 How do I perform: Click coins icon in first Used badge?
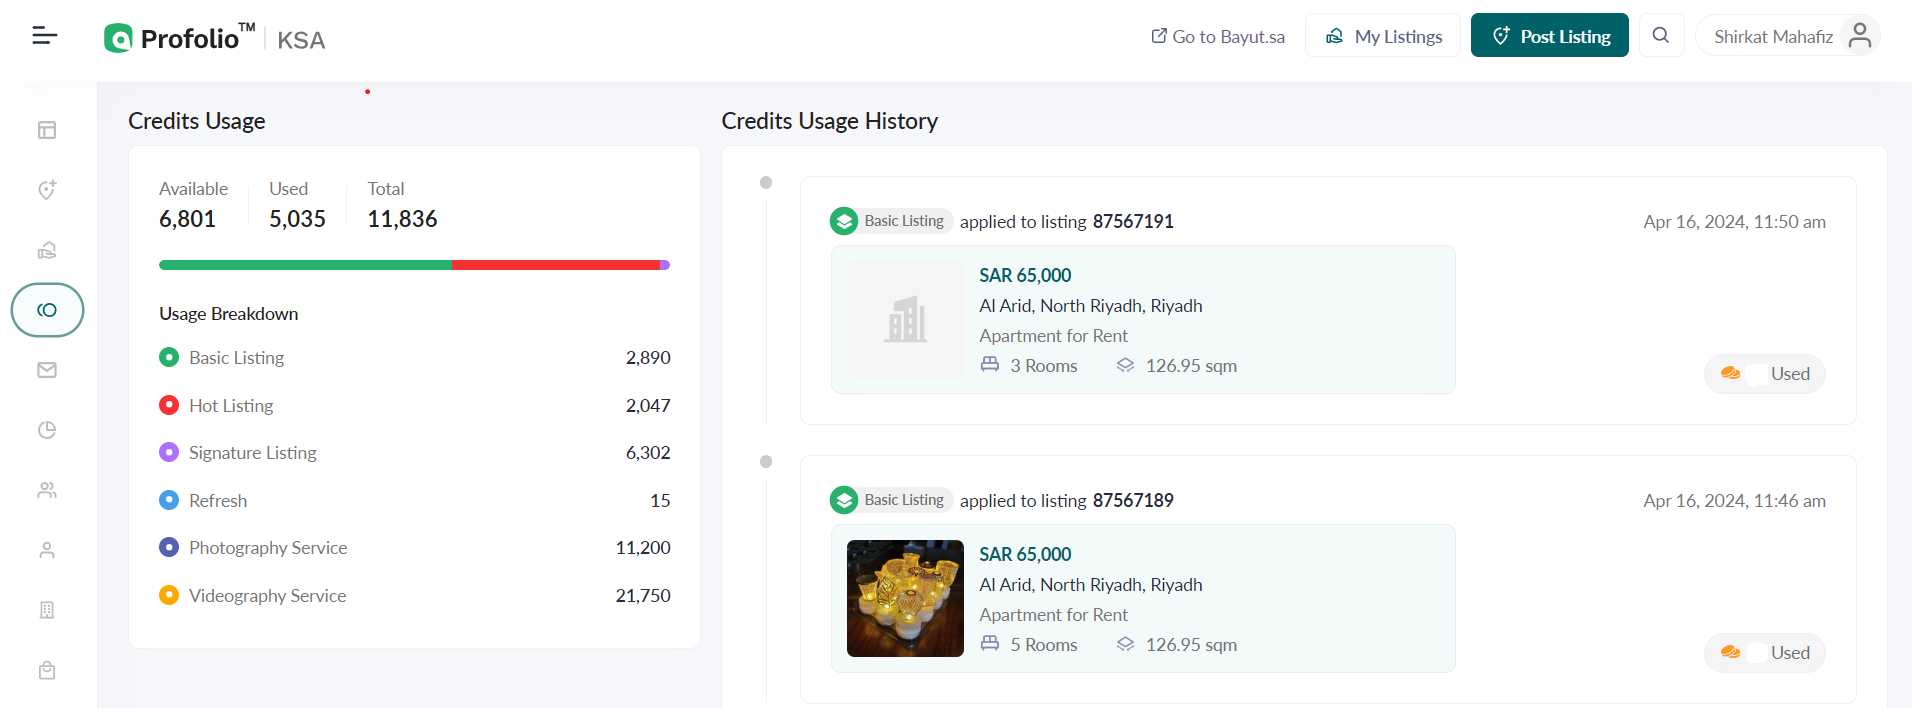[x=1731, y=373]
